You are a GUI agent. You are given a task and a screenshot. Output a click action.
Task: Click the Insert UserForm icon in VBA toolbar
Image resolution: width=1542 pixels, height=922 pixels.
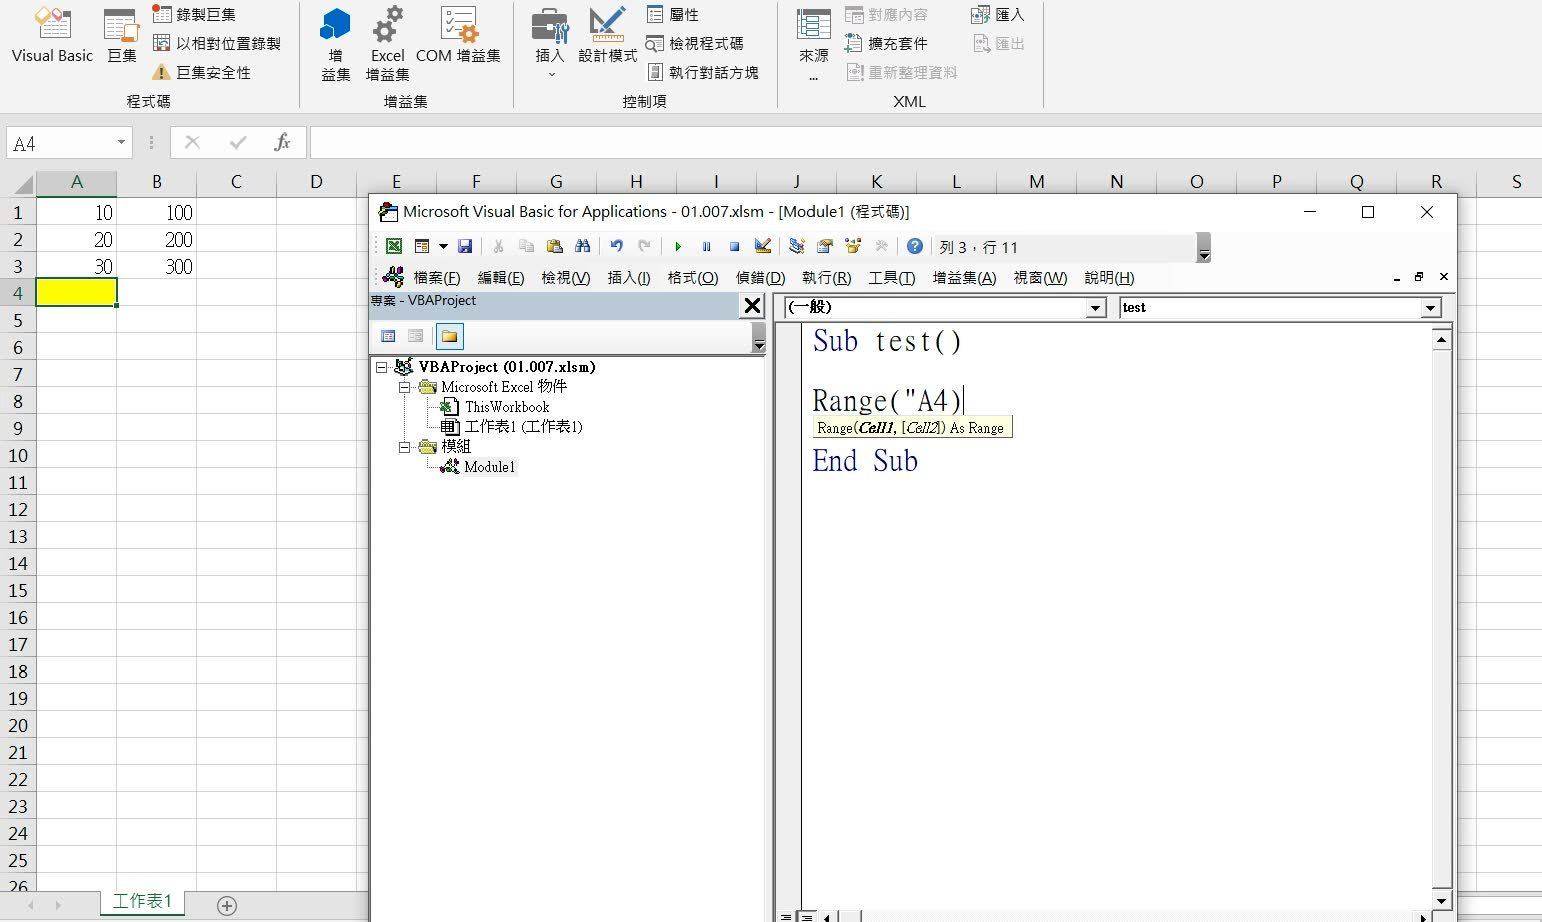point(422,246)
